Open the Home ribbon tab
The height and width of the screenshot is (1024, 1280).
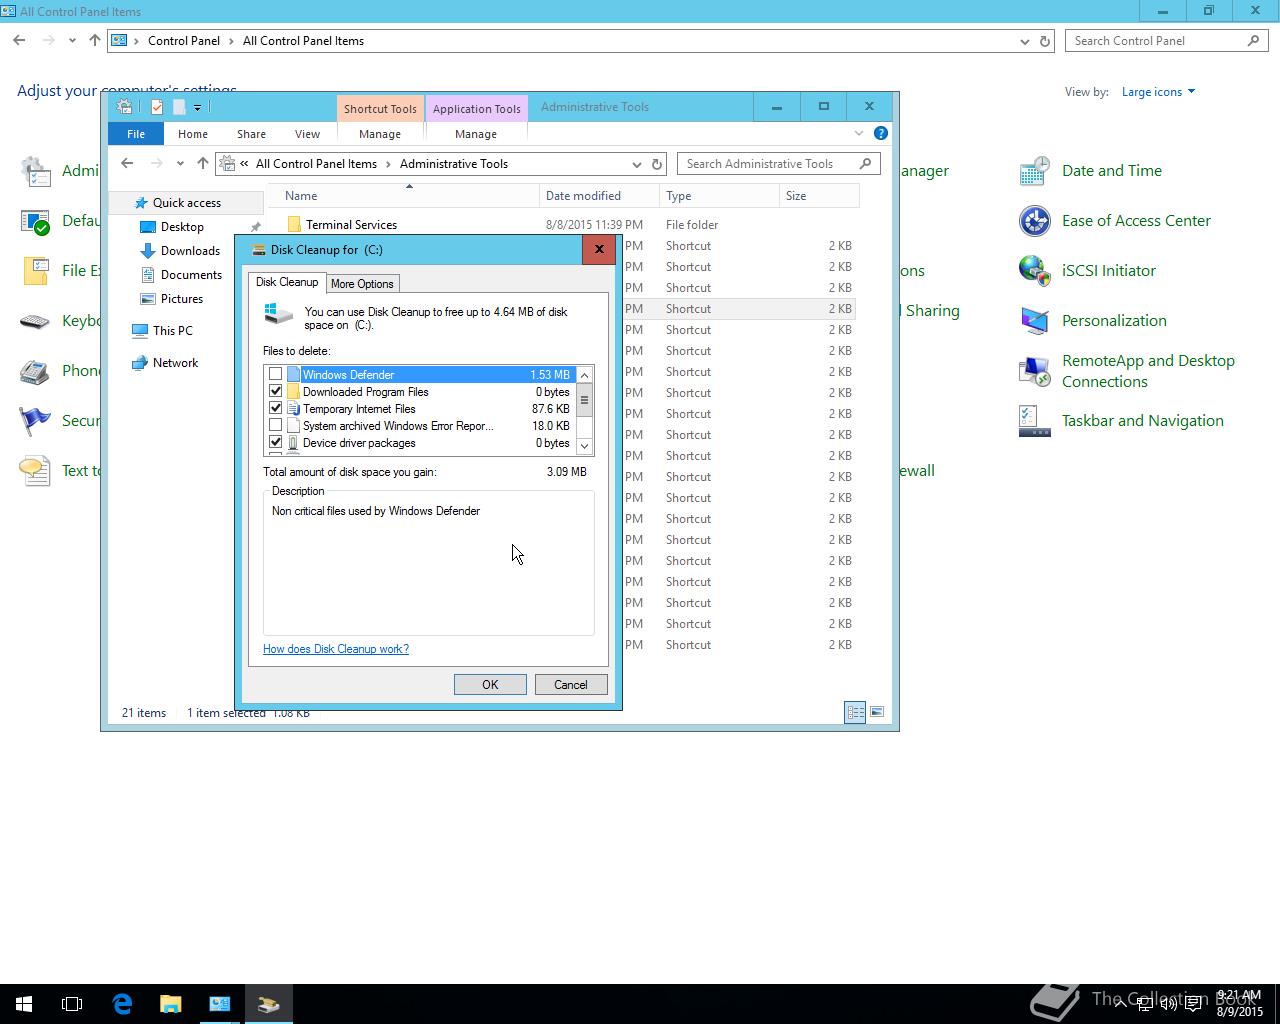click(x=193, y=134)
